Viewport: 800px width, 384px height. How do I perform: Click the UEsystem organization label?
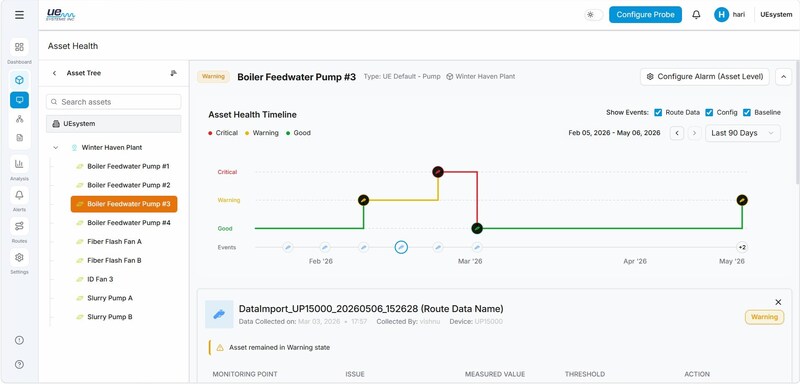776,15
